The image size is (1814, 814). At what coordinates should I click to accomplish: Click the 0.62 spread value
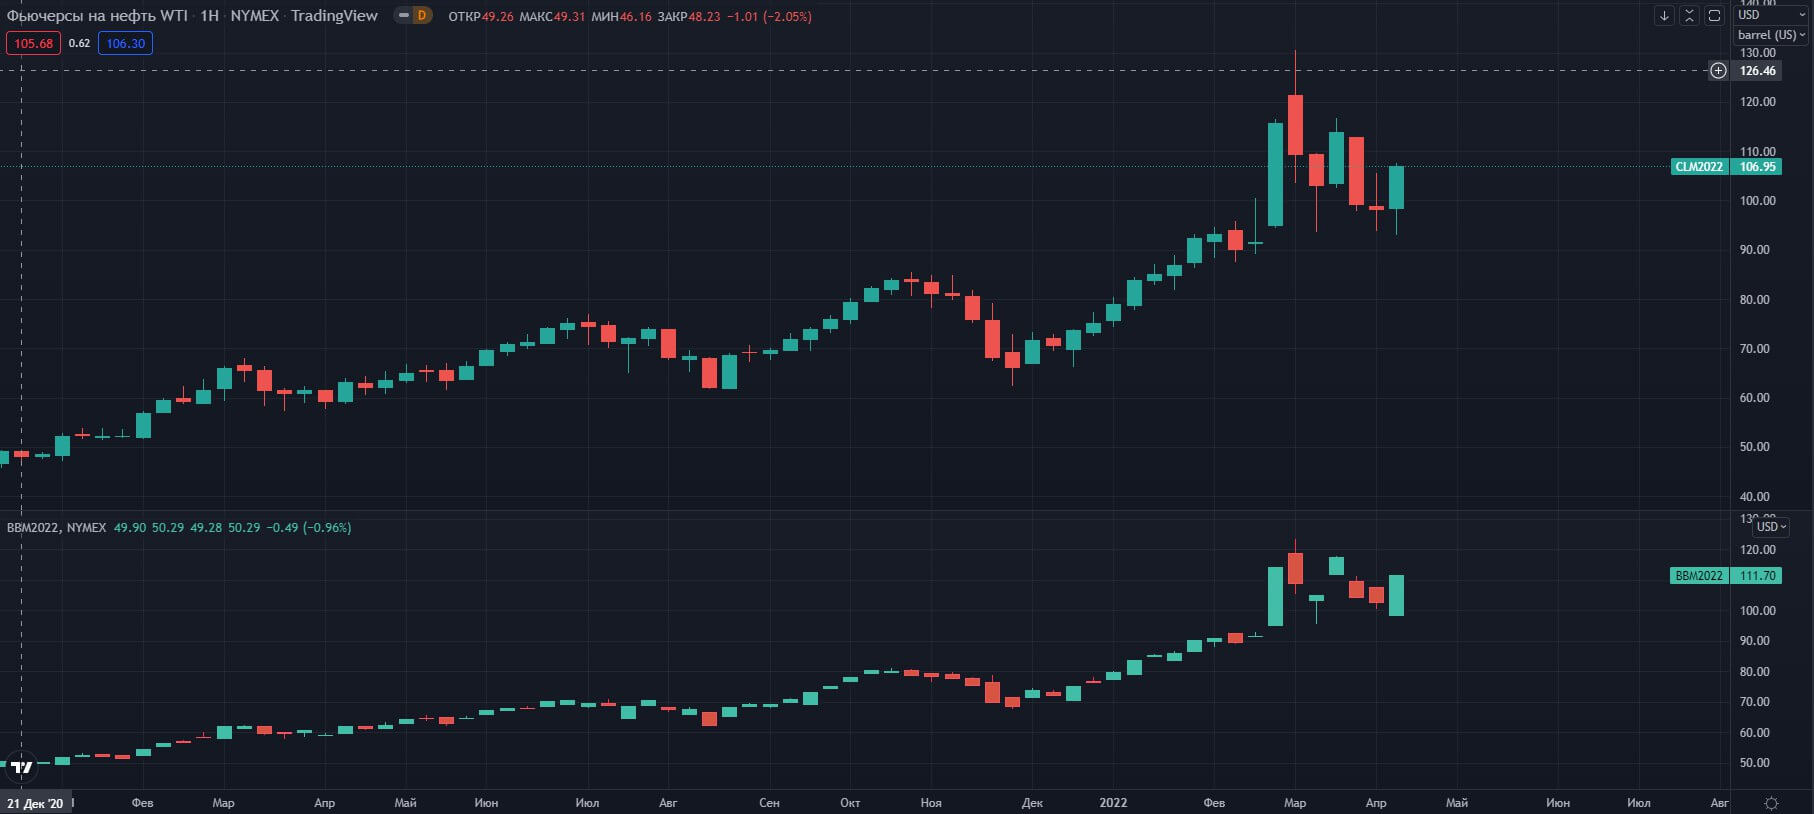click(79, 43)
